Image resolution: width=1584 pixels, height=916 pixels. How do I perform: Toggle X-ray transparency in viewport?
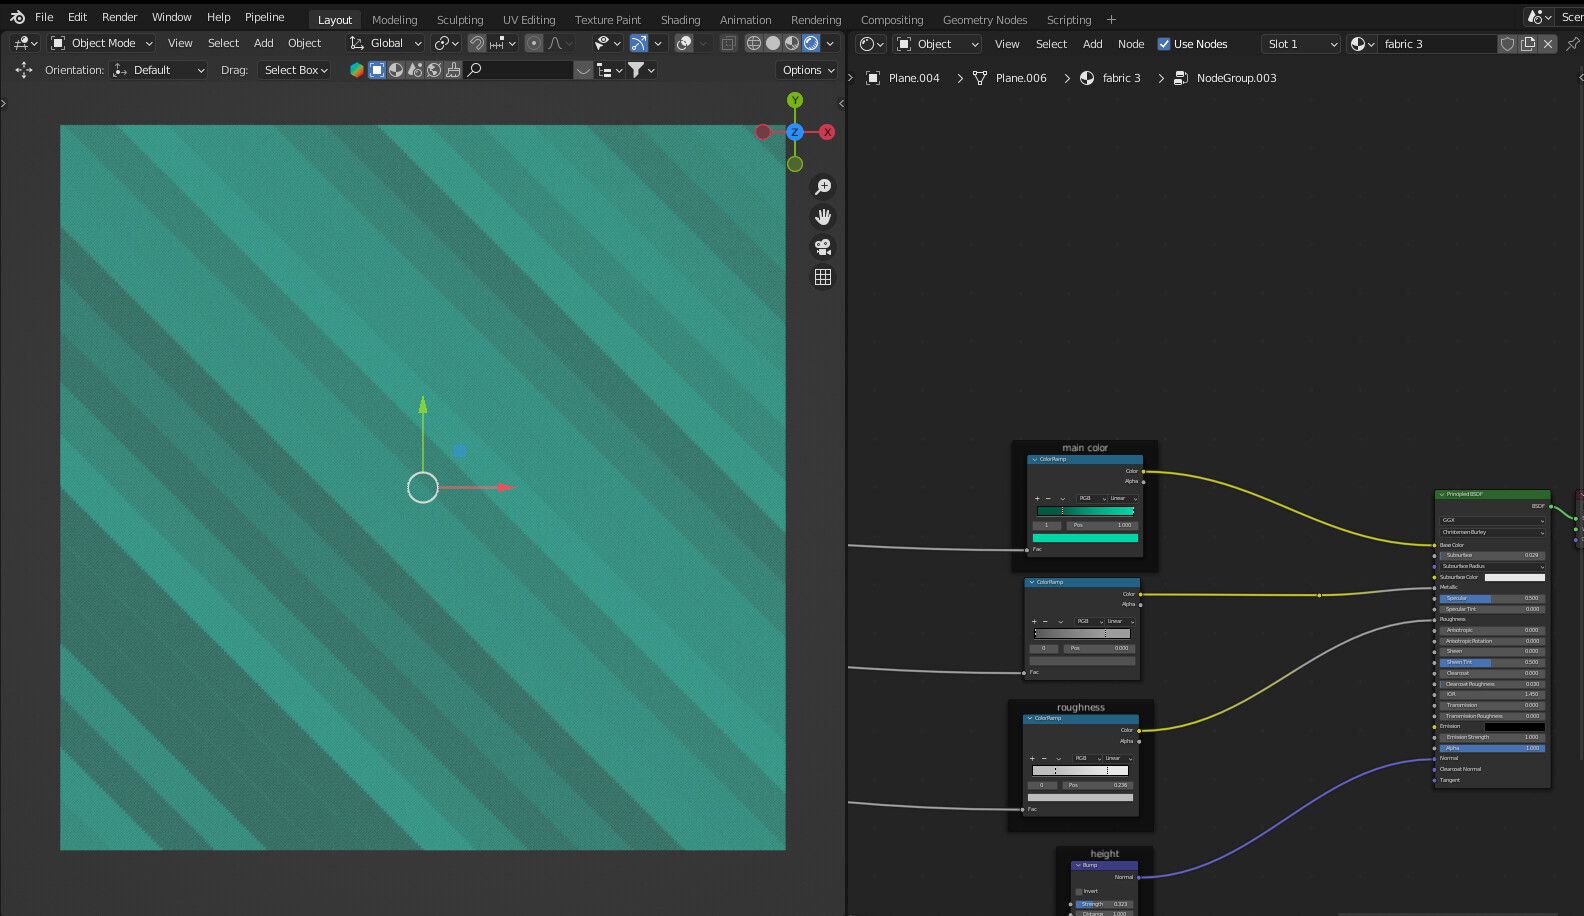point(728,43)
